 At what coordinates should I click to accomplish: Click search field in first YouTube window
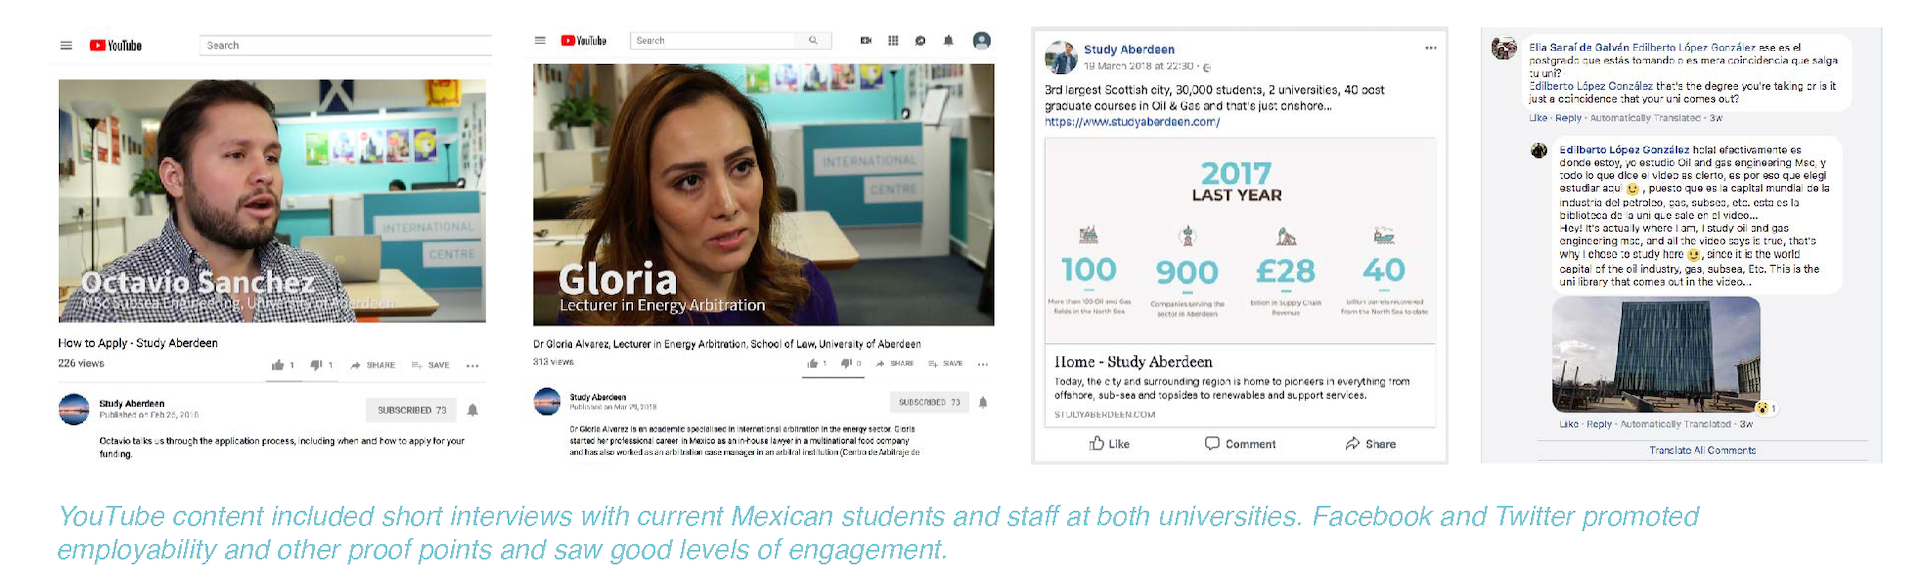pyautogui.click(x=345, y=45)
